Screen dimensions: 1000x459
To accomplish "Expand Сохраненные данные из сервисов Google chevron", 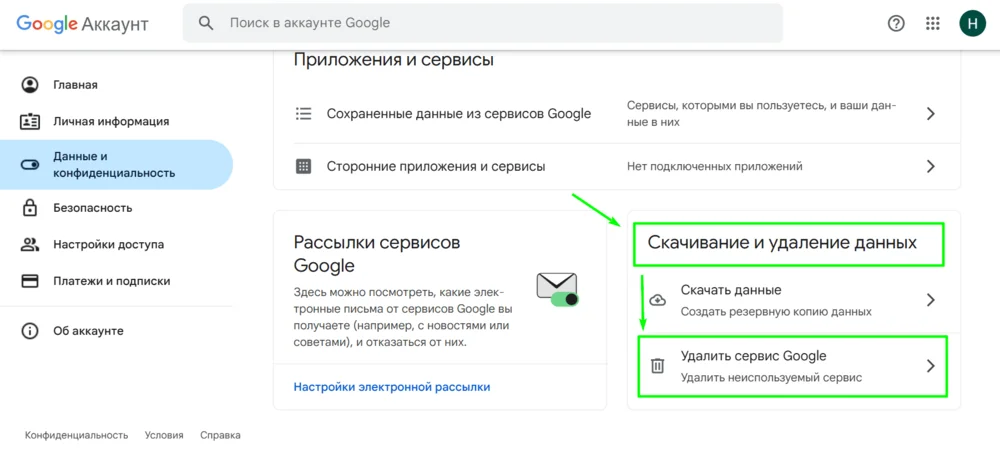I will coord(930,114).
